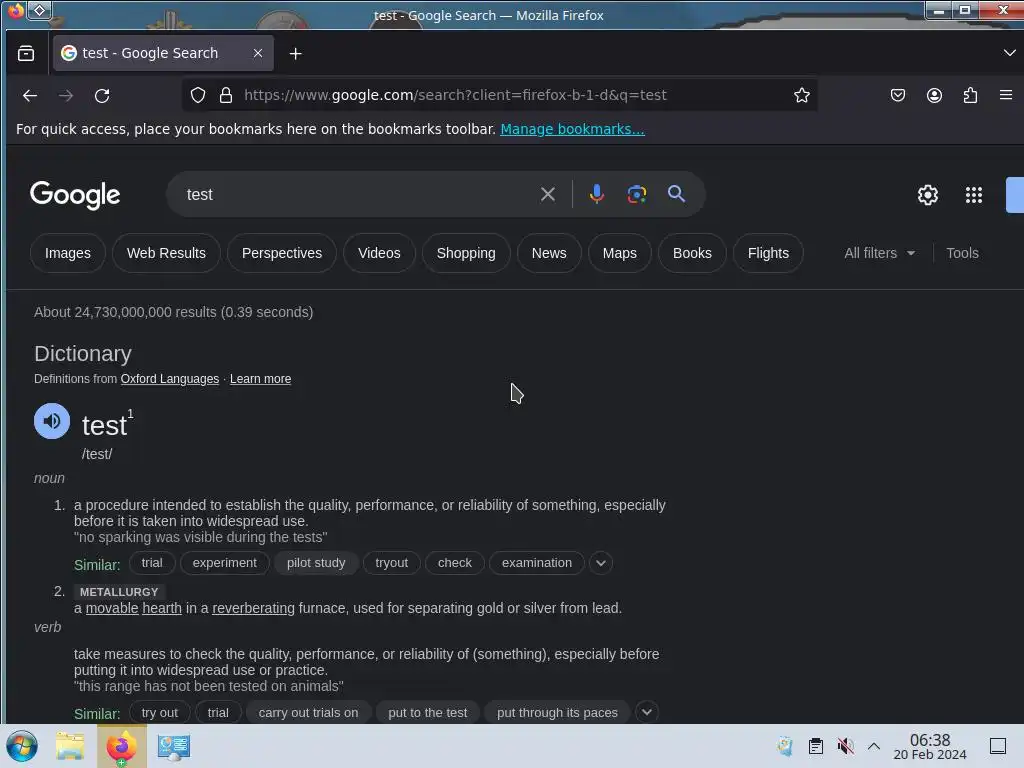This screenshot has height=768, width=1024.
Task: Select the 'check' synonym chip
Action: pyautogui.click(x=455, y=563)
